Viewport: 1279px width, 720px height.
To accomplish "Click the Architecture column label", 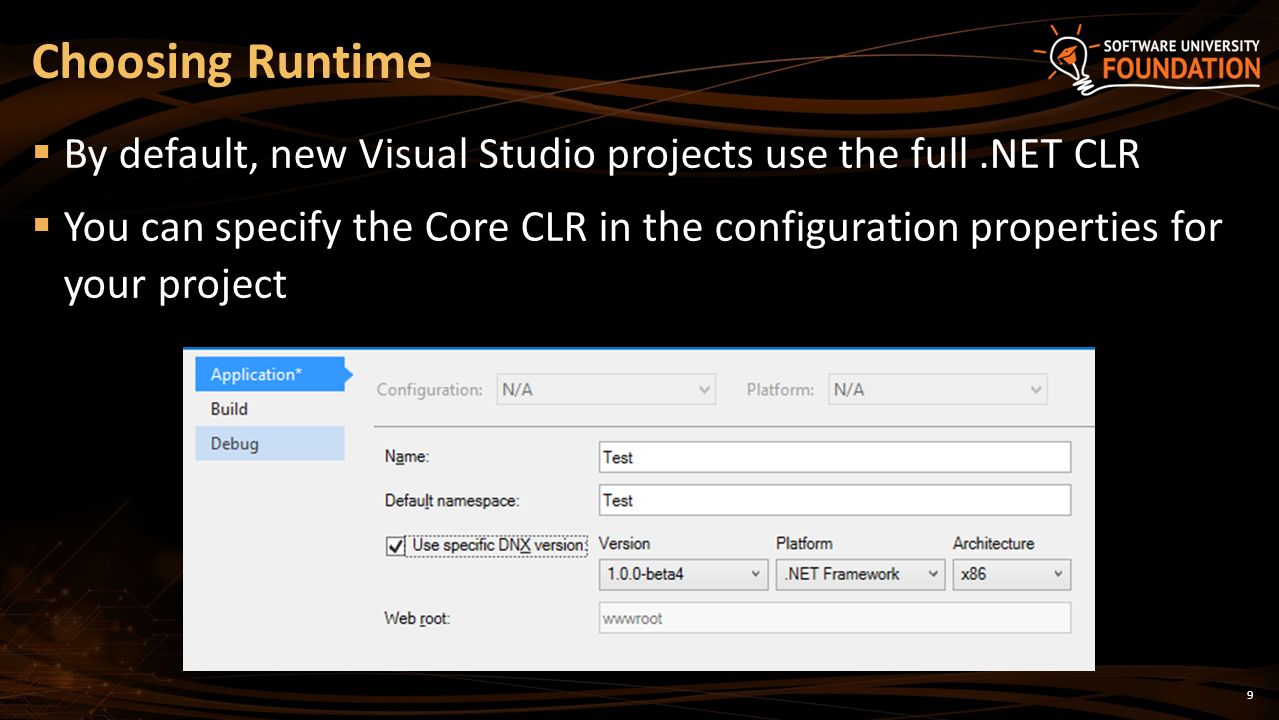I will tap(993, 543).
